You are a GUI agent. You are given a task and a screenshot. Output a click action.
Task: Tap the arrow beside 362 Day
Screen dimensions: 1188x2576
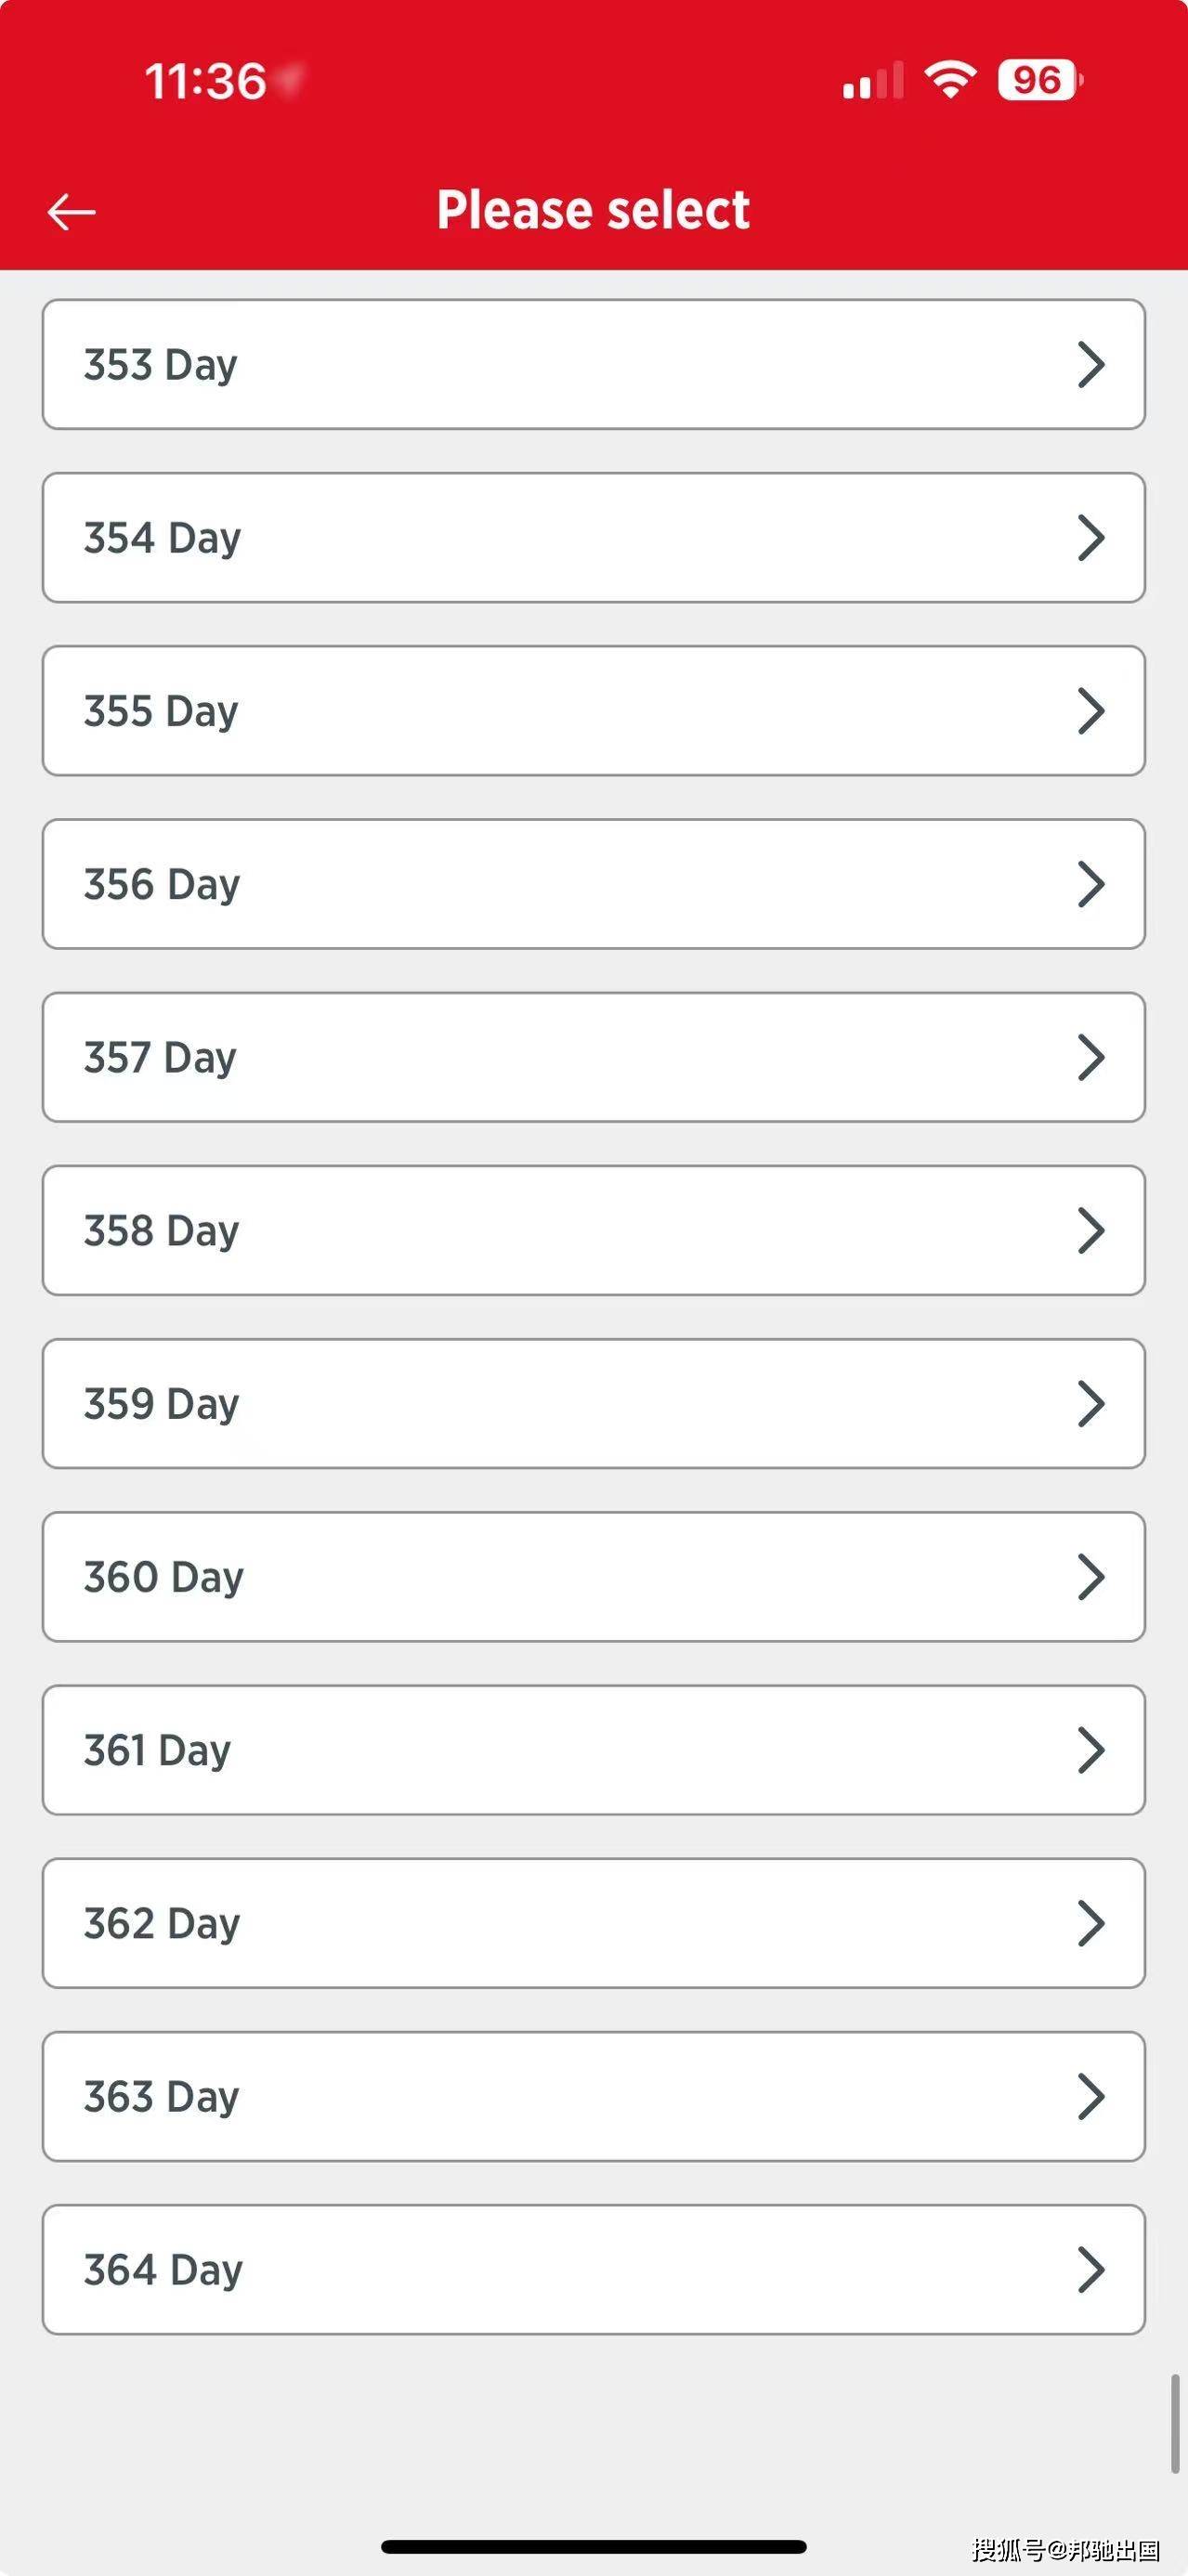coord(1091,1923)
